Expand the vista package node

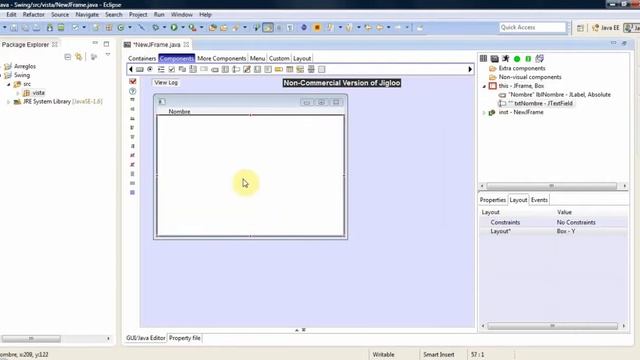click(x=18, y=93)
